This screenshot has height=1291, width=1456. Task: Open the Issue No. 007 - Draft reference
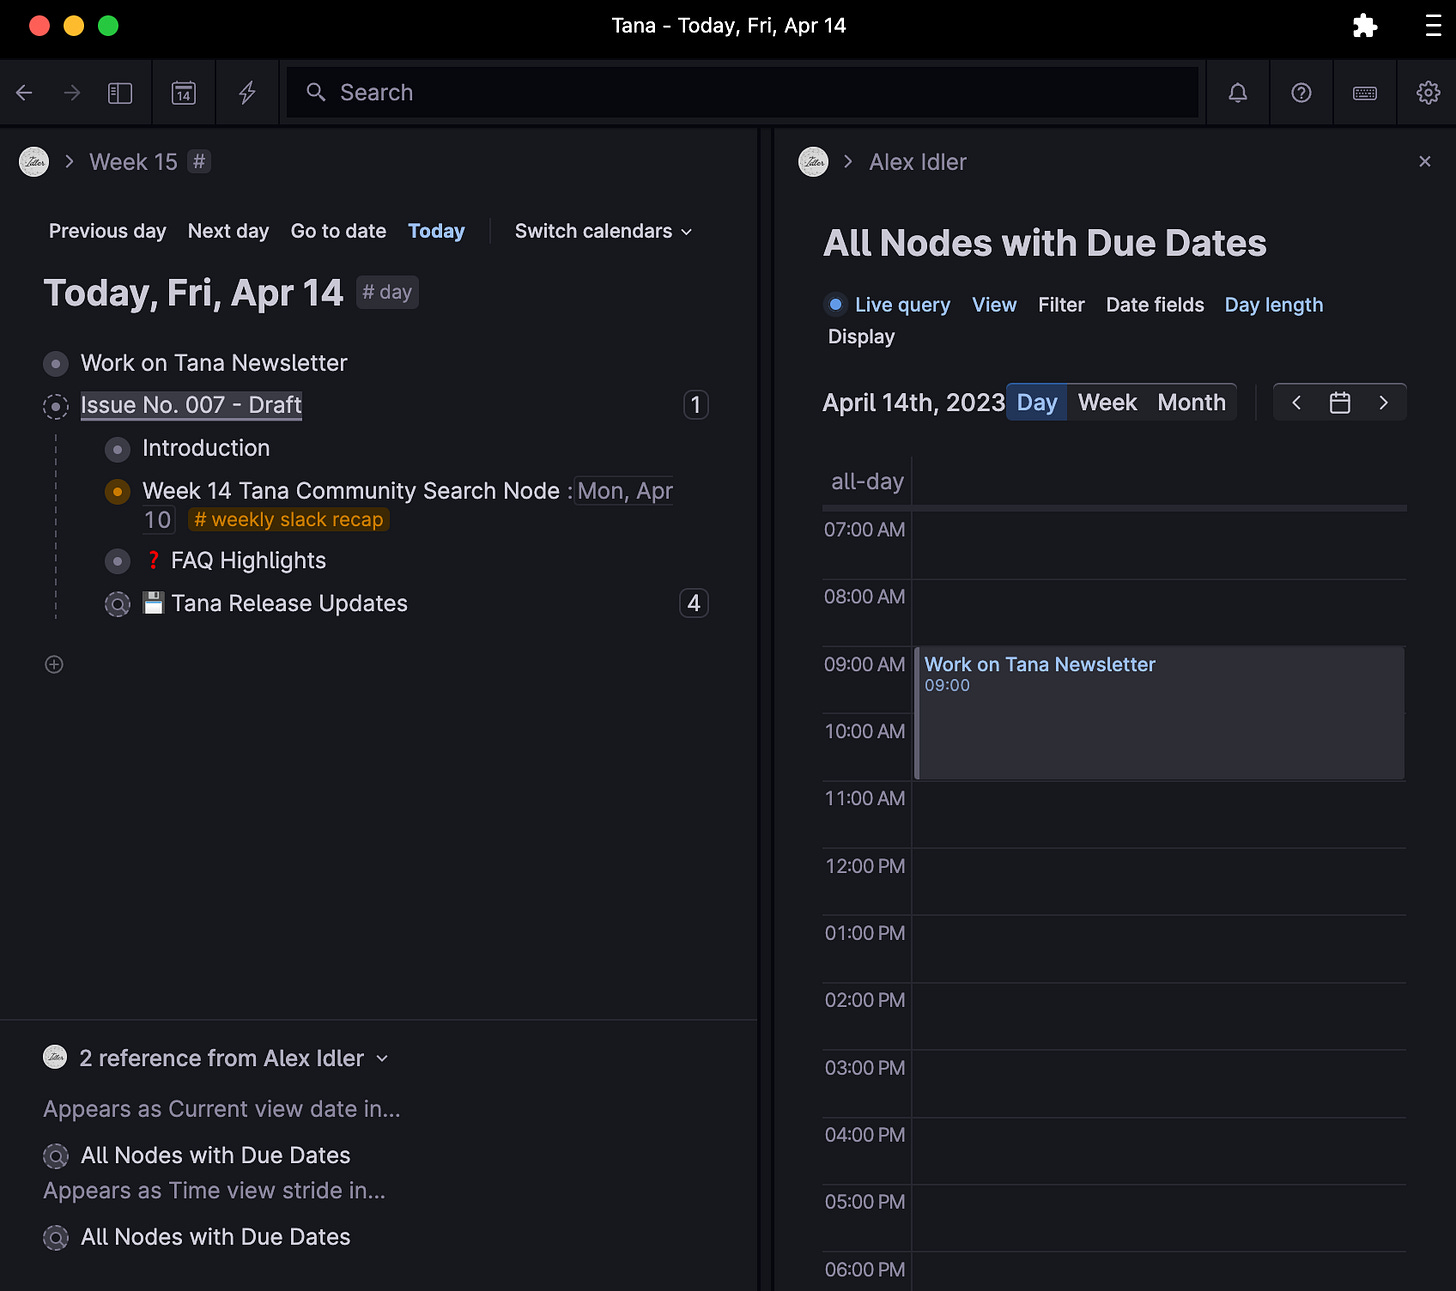(191, 405)
